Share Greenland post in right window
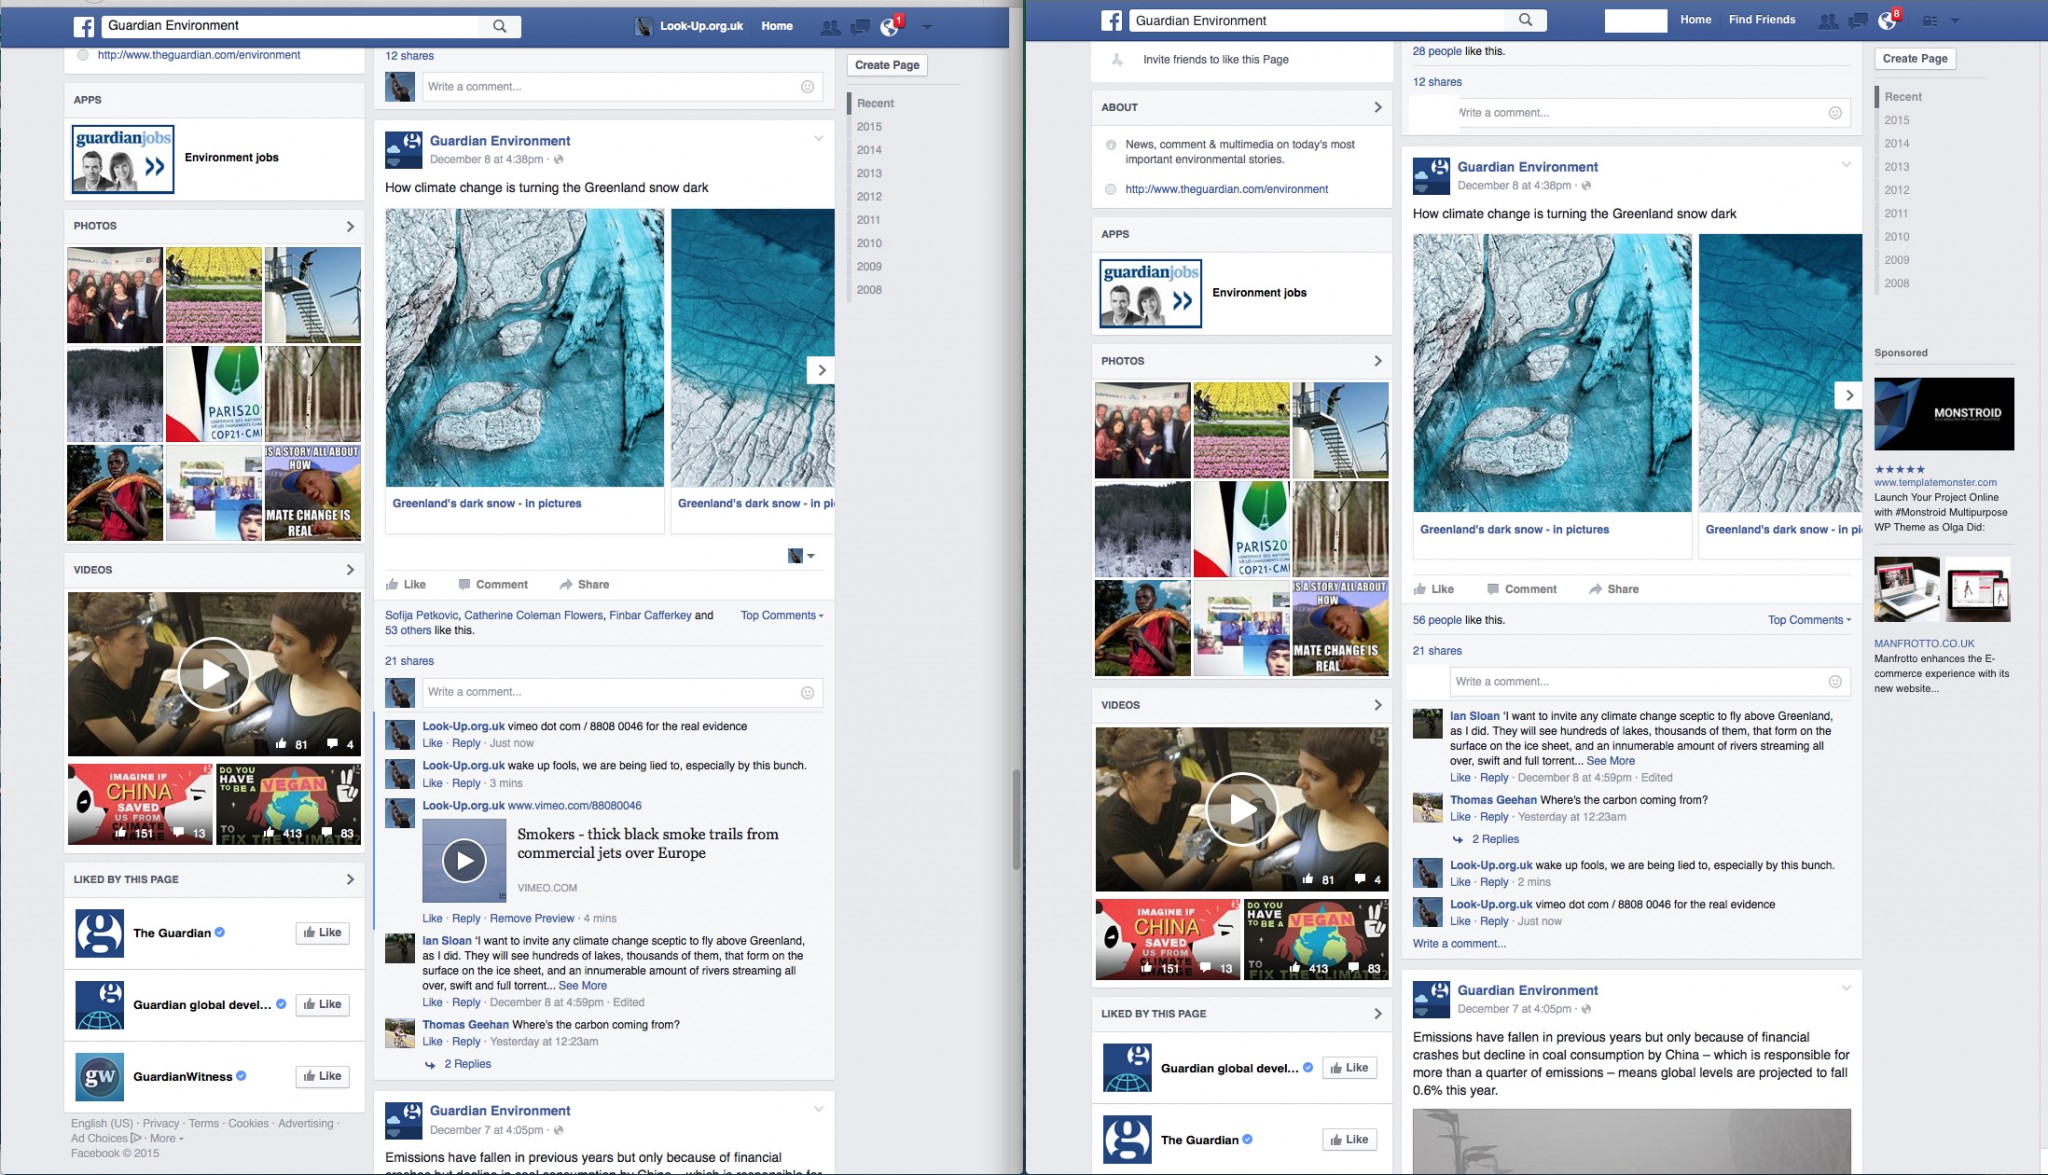 pyautogui.click(x=1613, y=589)
